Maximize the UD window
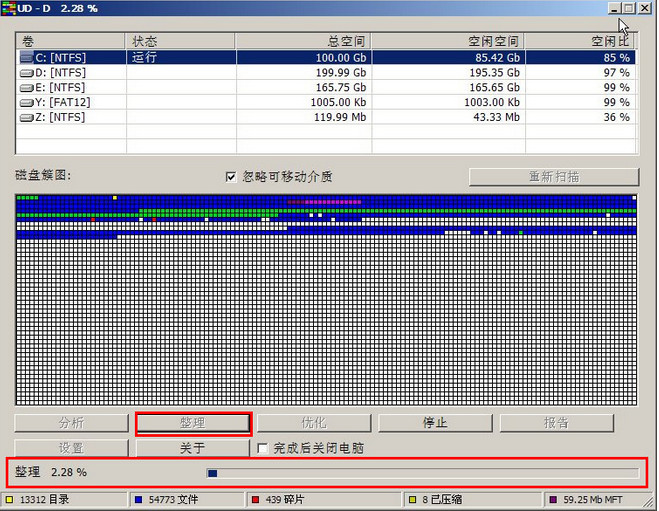The height and width of the screenshot is (511, 659). [629, 8]
